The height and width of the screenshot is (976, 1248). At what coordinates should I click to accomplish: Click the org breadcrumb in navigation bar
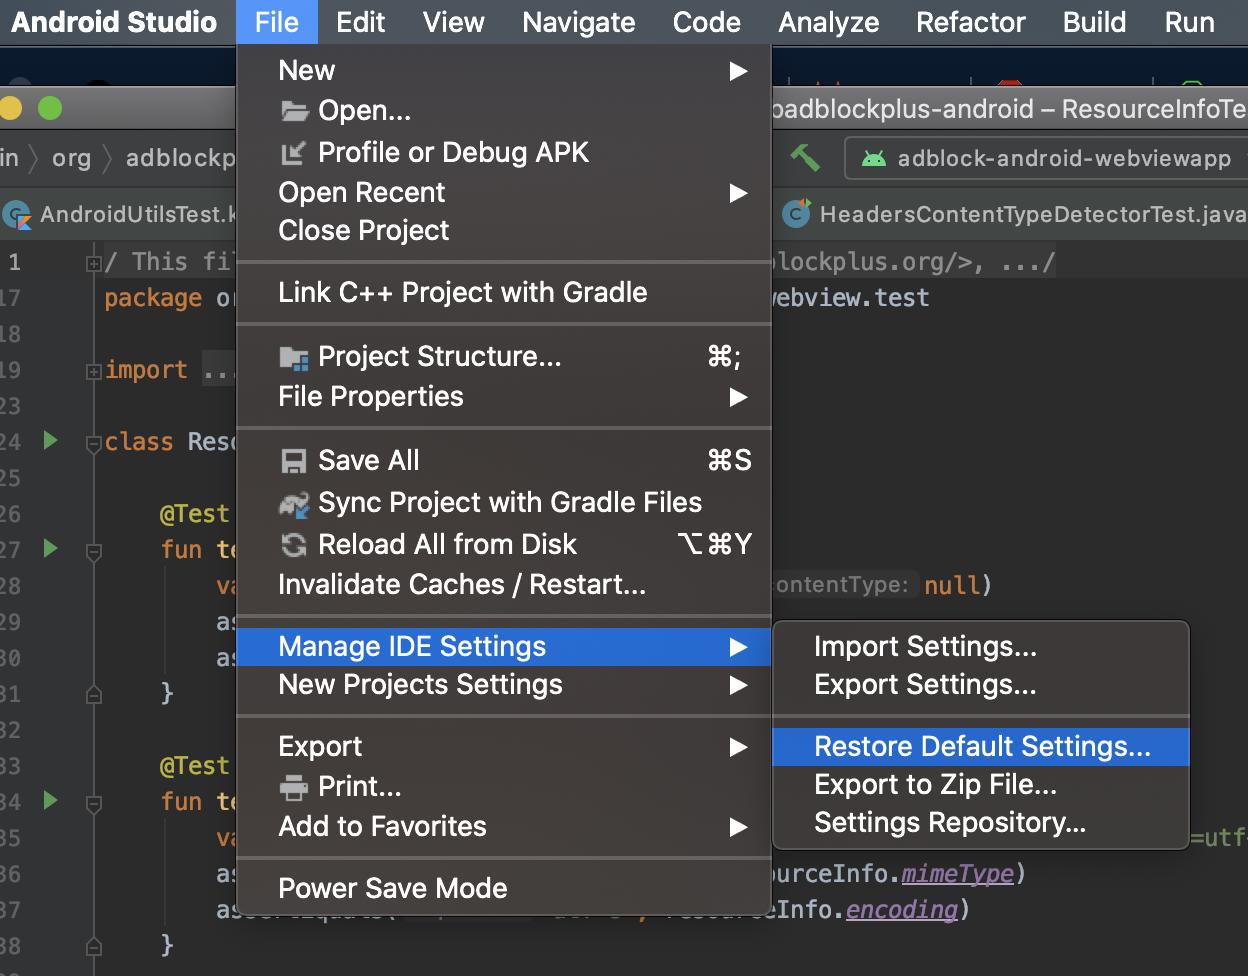coord(71,158)
